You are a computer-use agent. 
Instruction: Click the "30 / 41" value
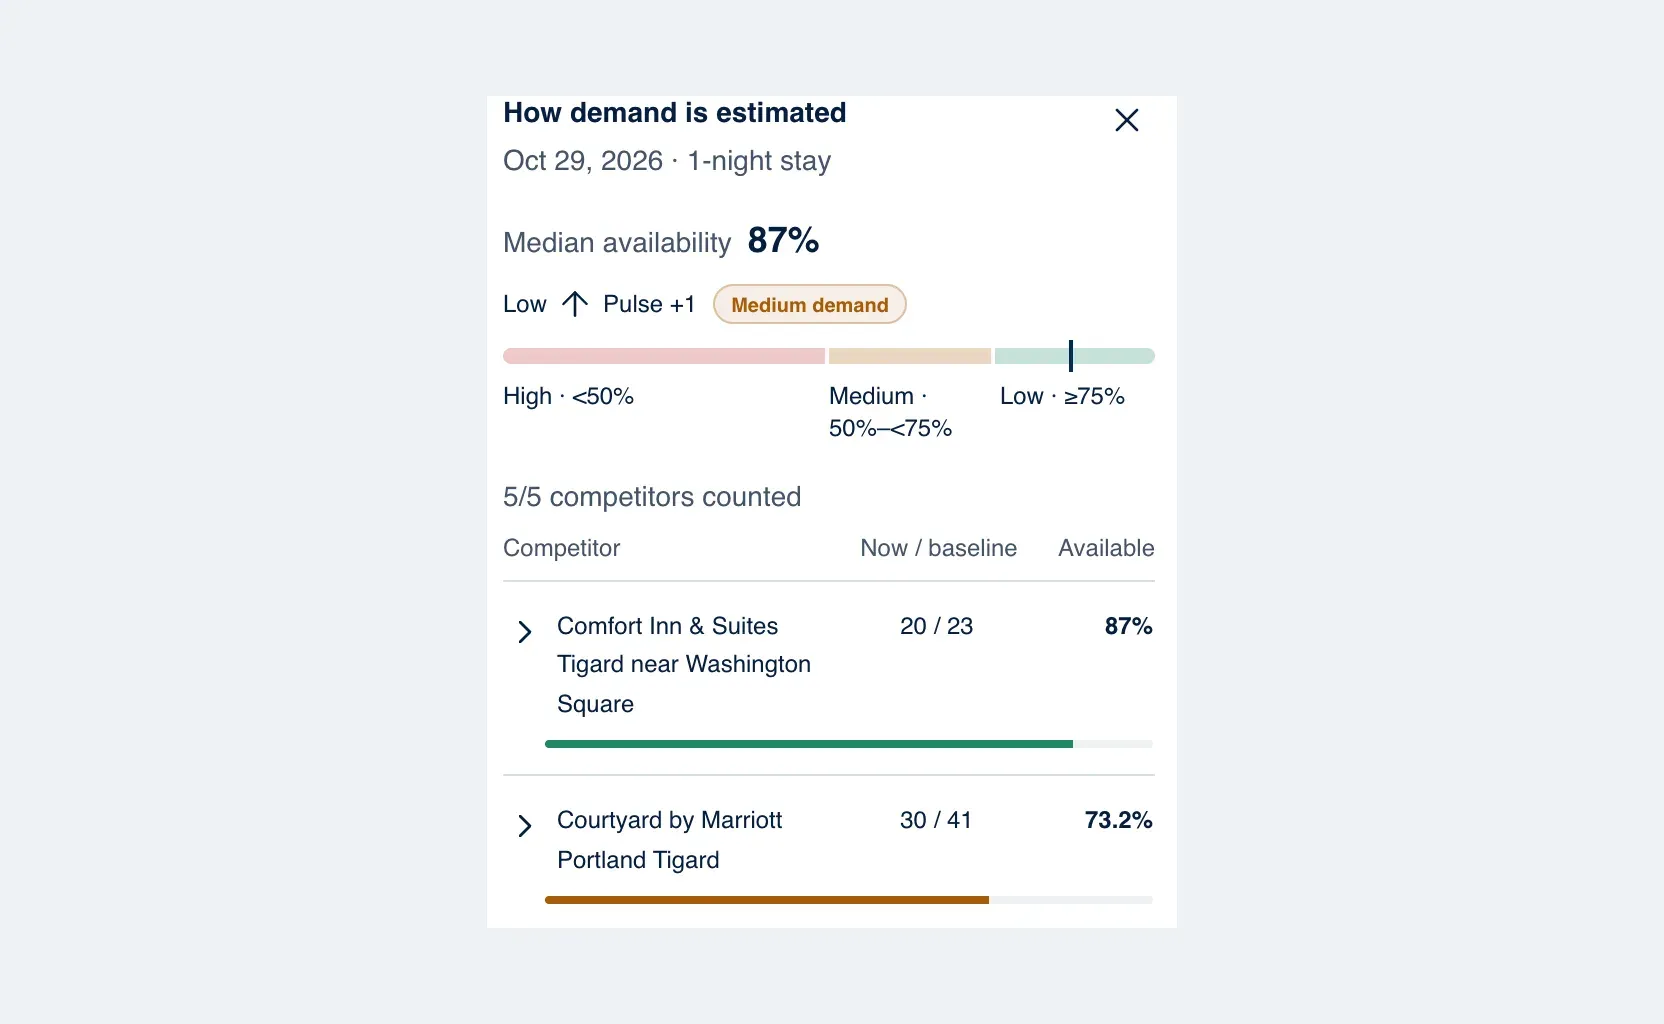click(936, 820)
